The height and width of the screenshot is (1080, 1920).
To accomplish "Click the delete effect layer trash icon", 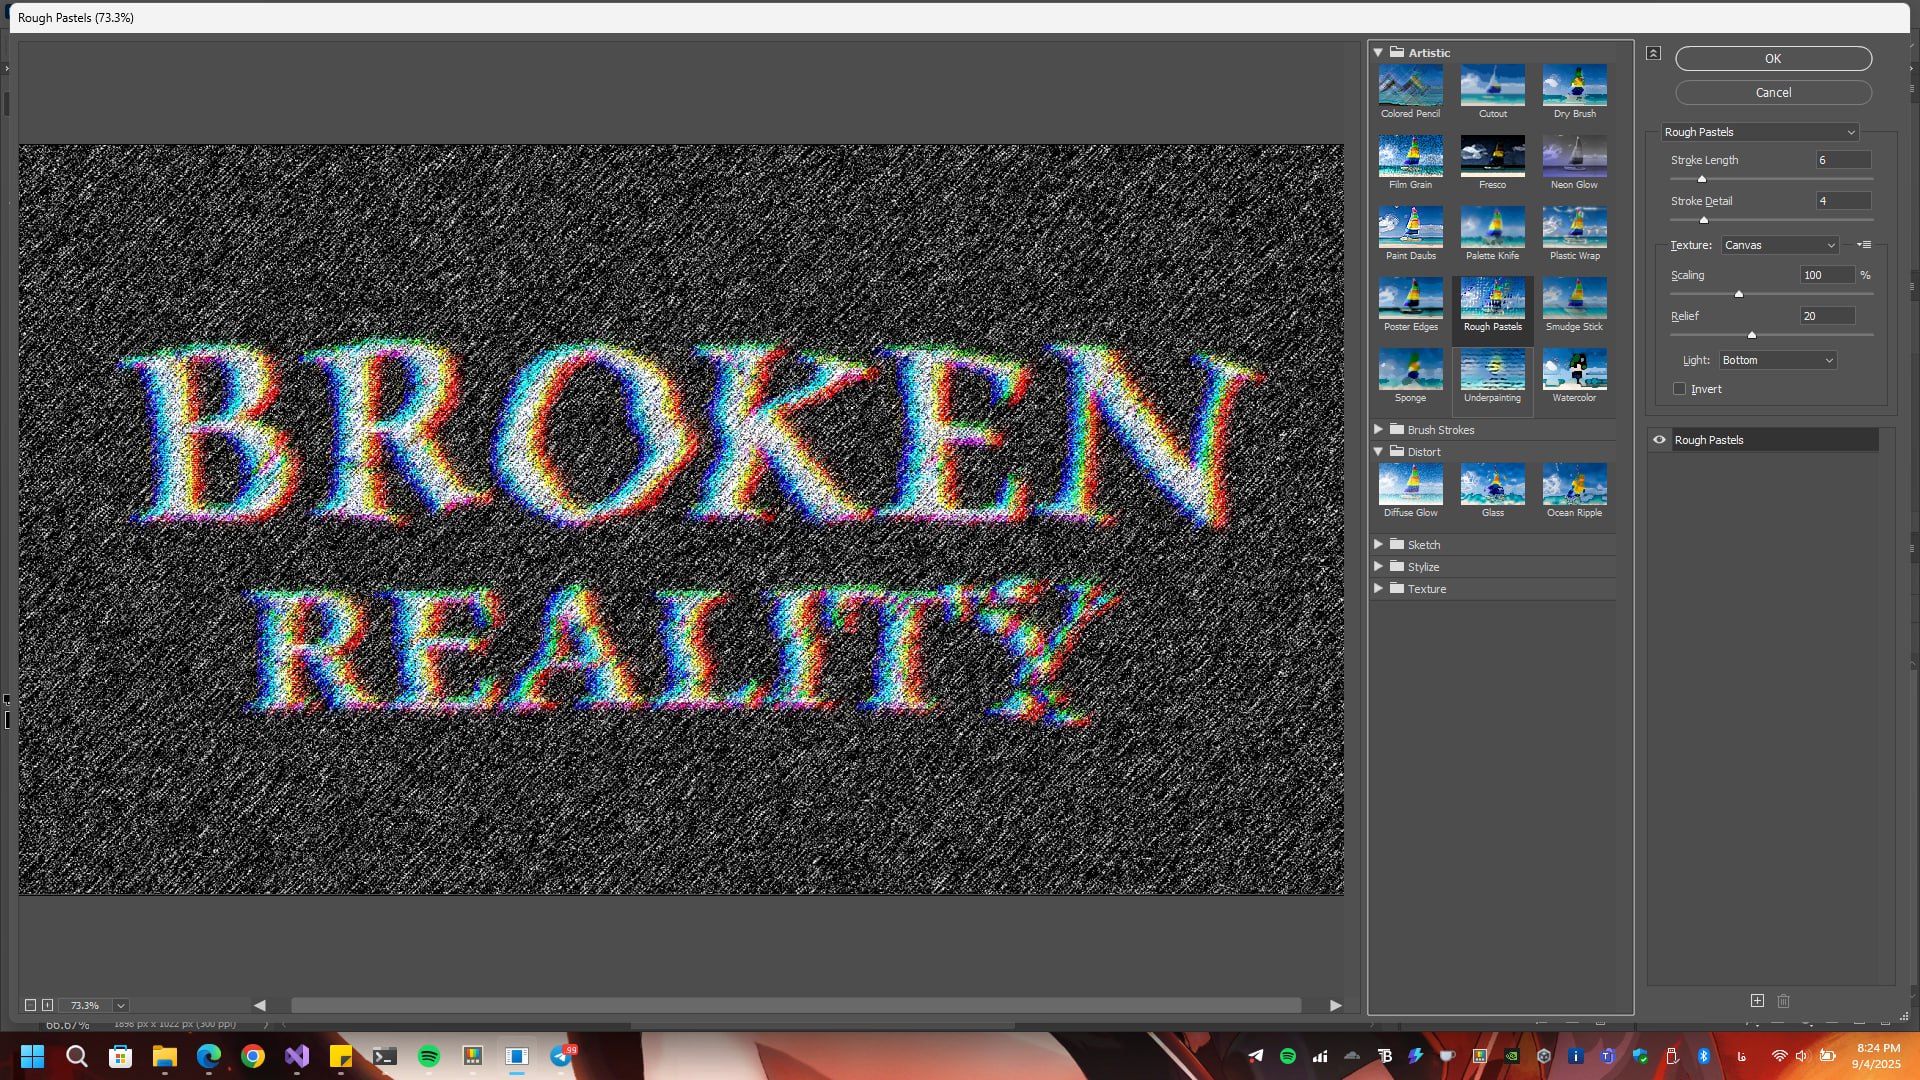I will point(1783,1001).
